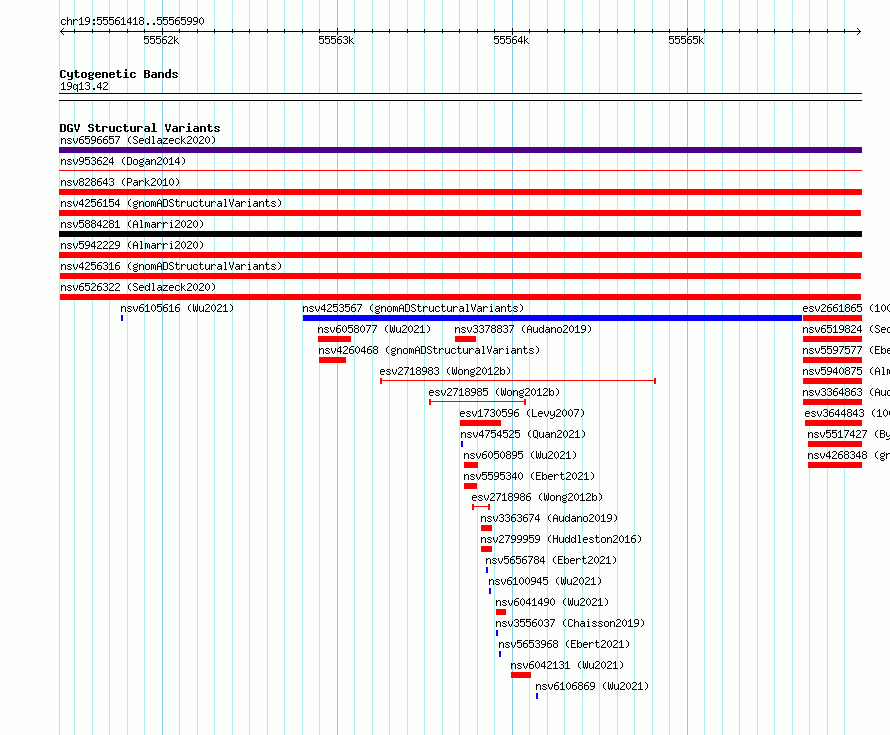Click the red nsv4260468 variant bar
890x735 pixels.
pos(333,360)
